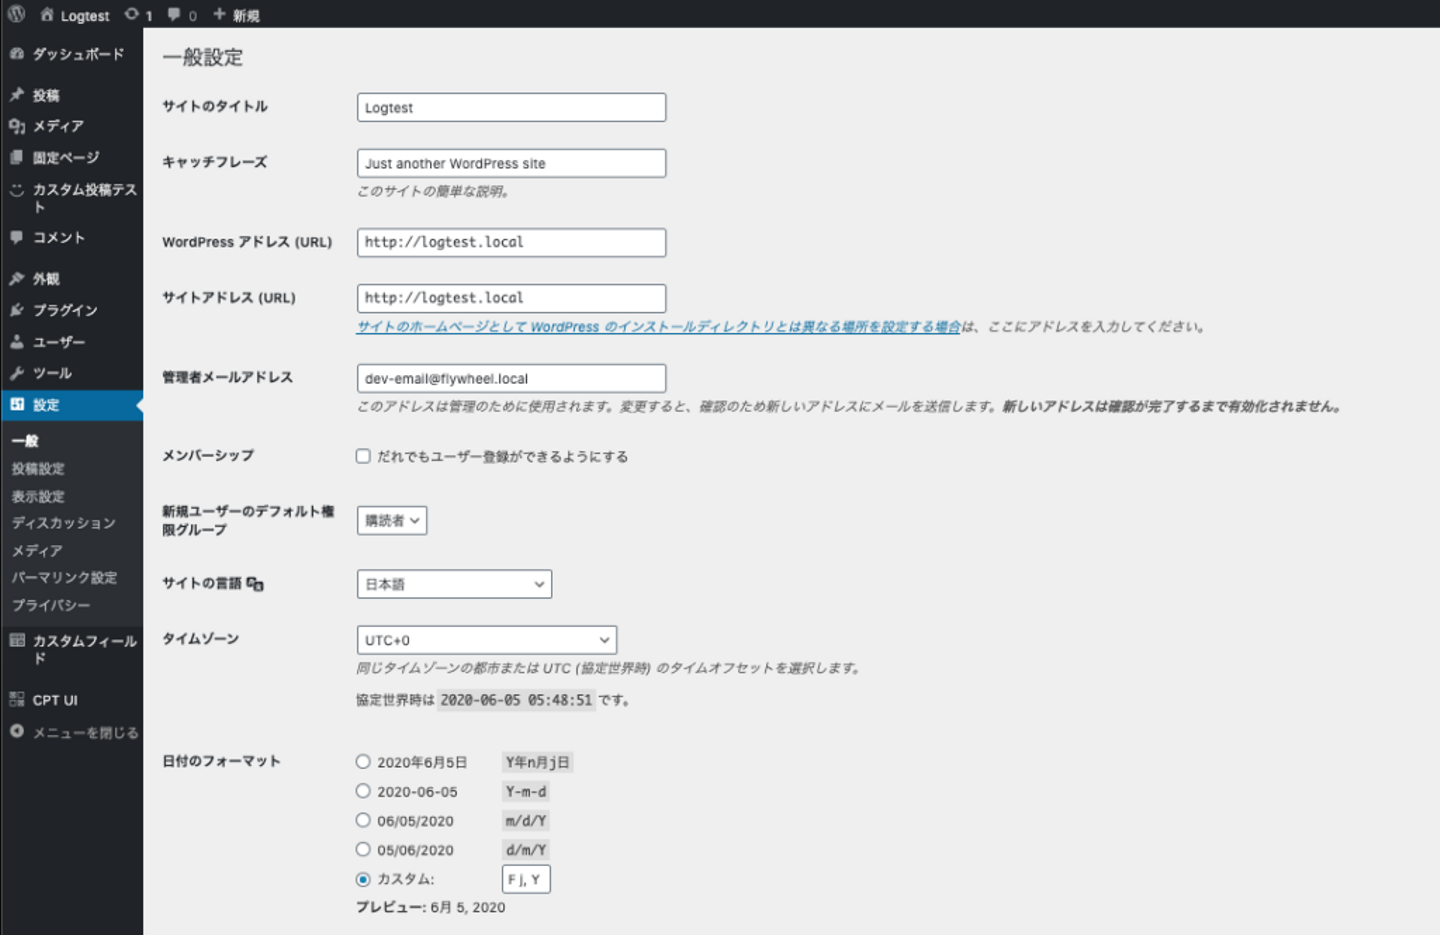The width and height of the screenshot is (1440, 935).
Task: Open the updates icon in admin bar
Action: pyautogui.click(x=132, y=14)
